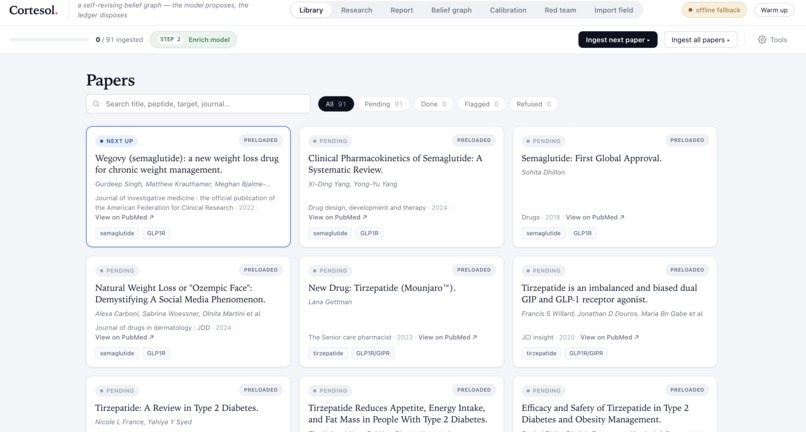
Task: Open the Calibration tab
Action: coord(508,10)
